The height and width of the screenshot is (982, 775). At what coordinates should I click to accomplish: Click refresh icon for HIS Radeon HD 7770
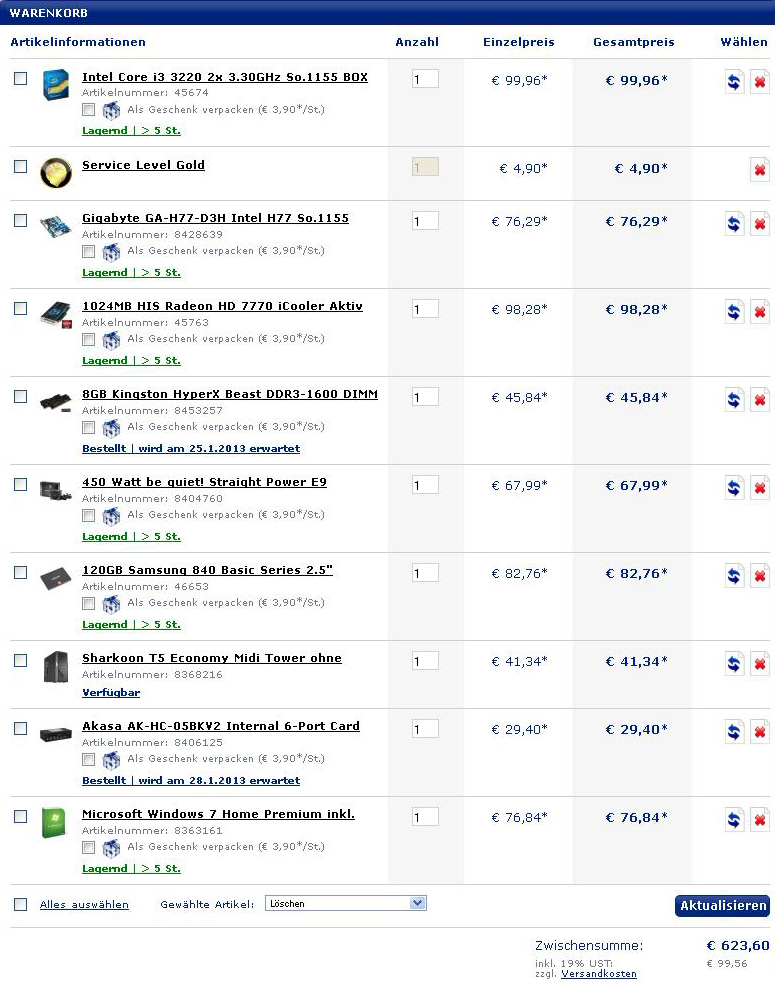click(x=735, y=311)
